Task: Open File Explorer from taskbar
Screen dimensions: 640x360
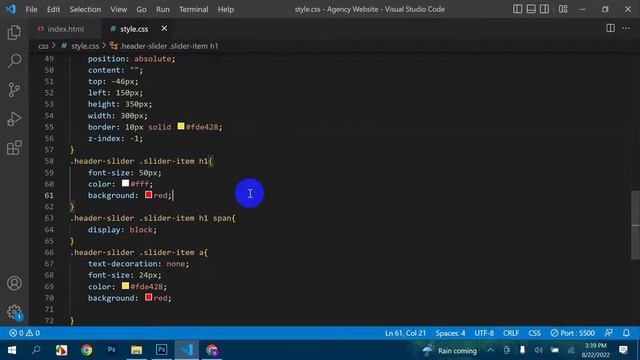Action: 136,350
